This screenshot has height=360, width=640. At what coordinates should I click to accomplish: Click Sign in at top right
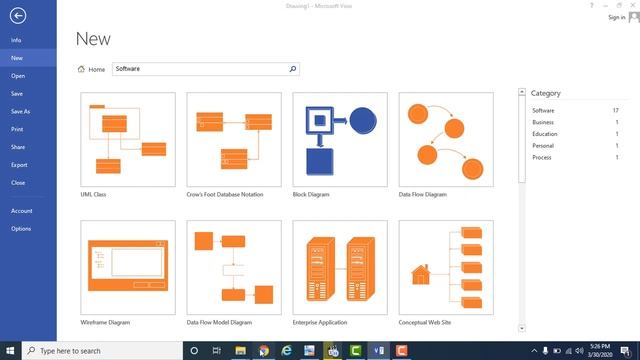click(616, 17)
